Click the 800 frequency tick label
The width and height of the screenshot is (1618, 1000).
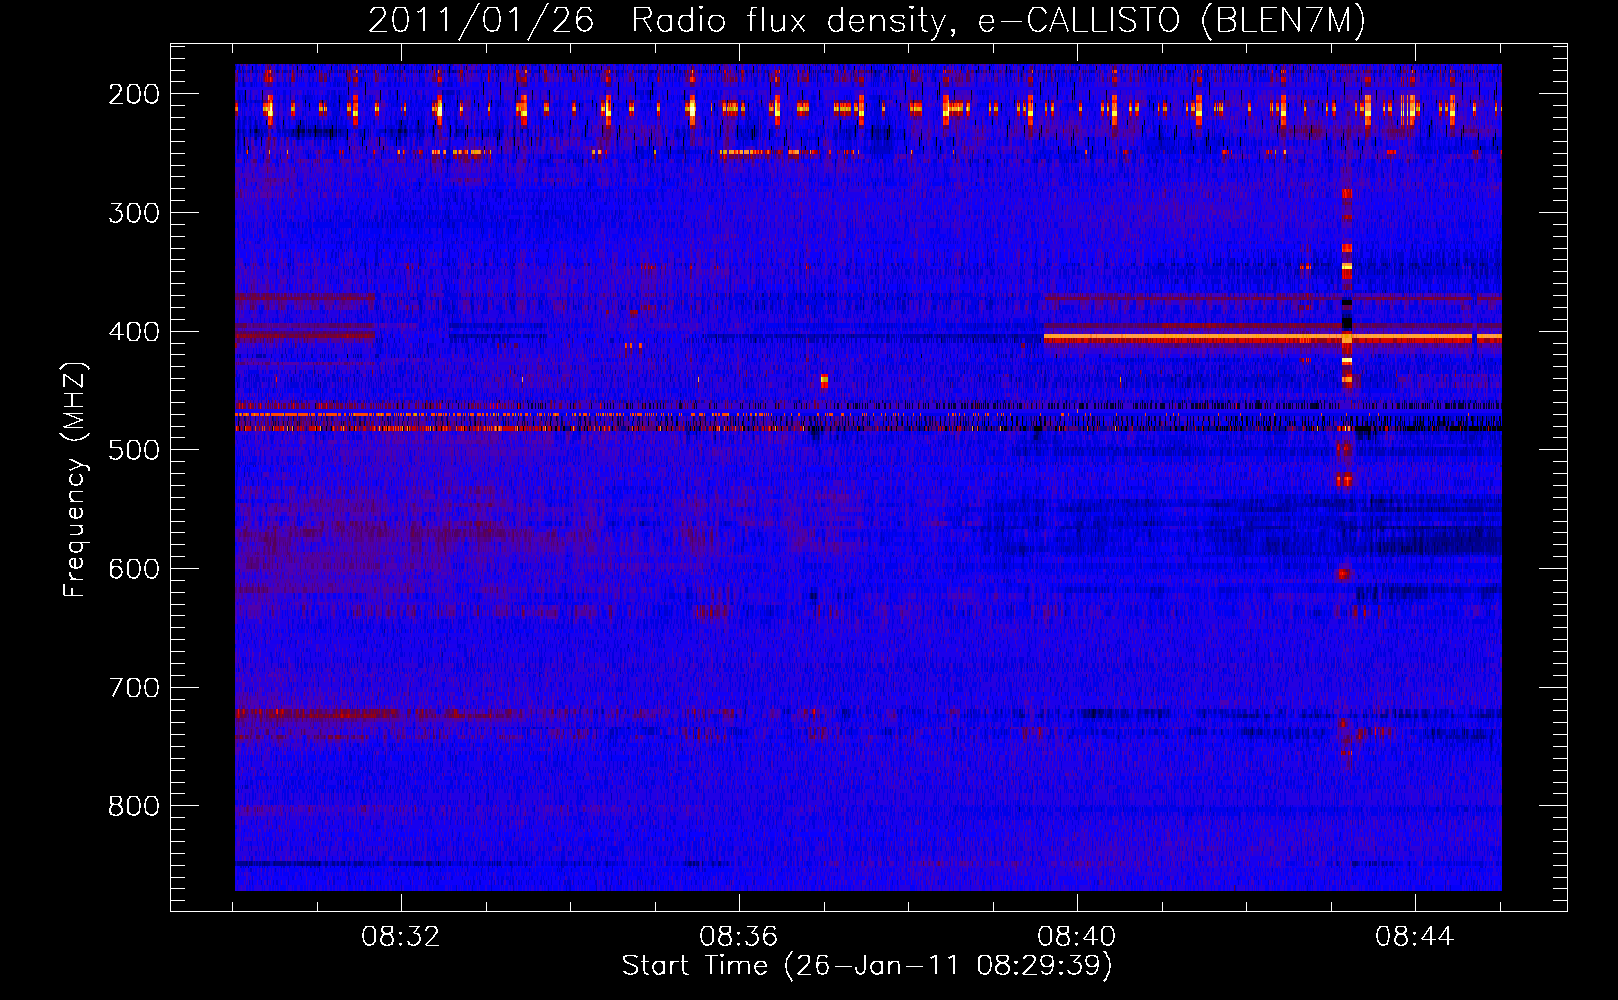[134, 806]
